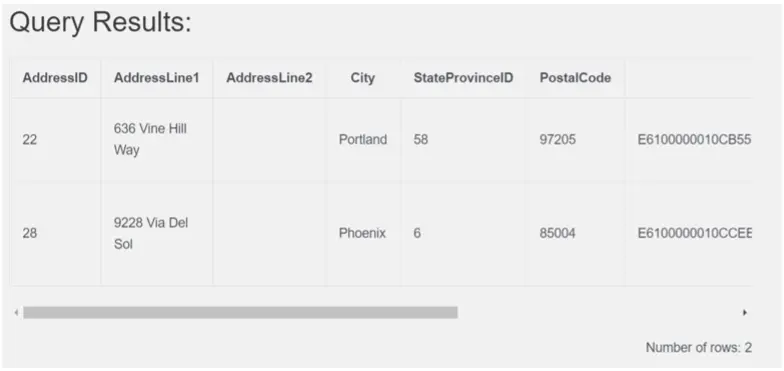Click the AddressID cell with value 22

pyautogui.click(x=55, y=140)
